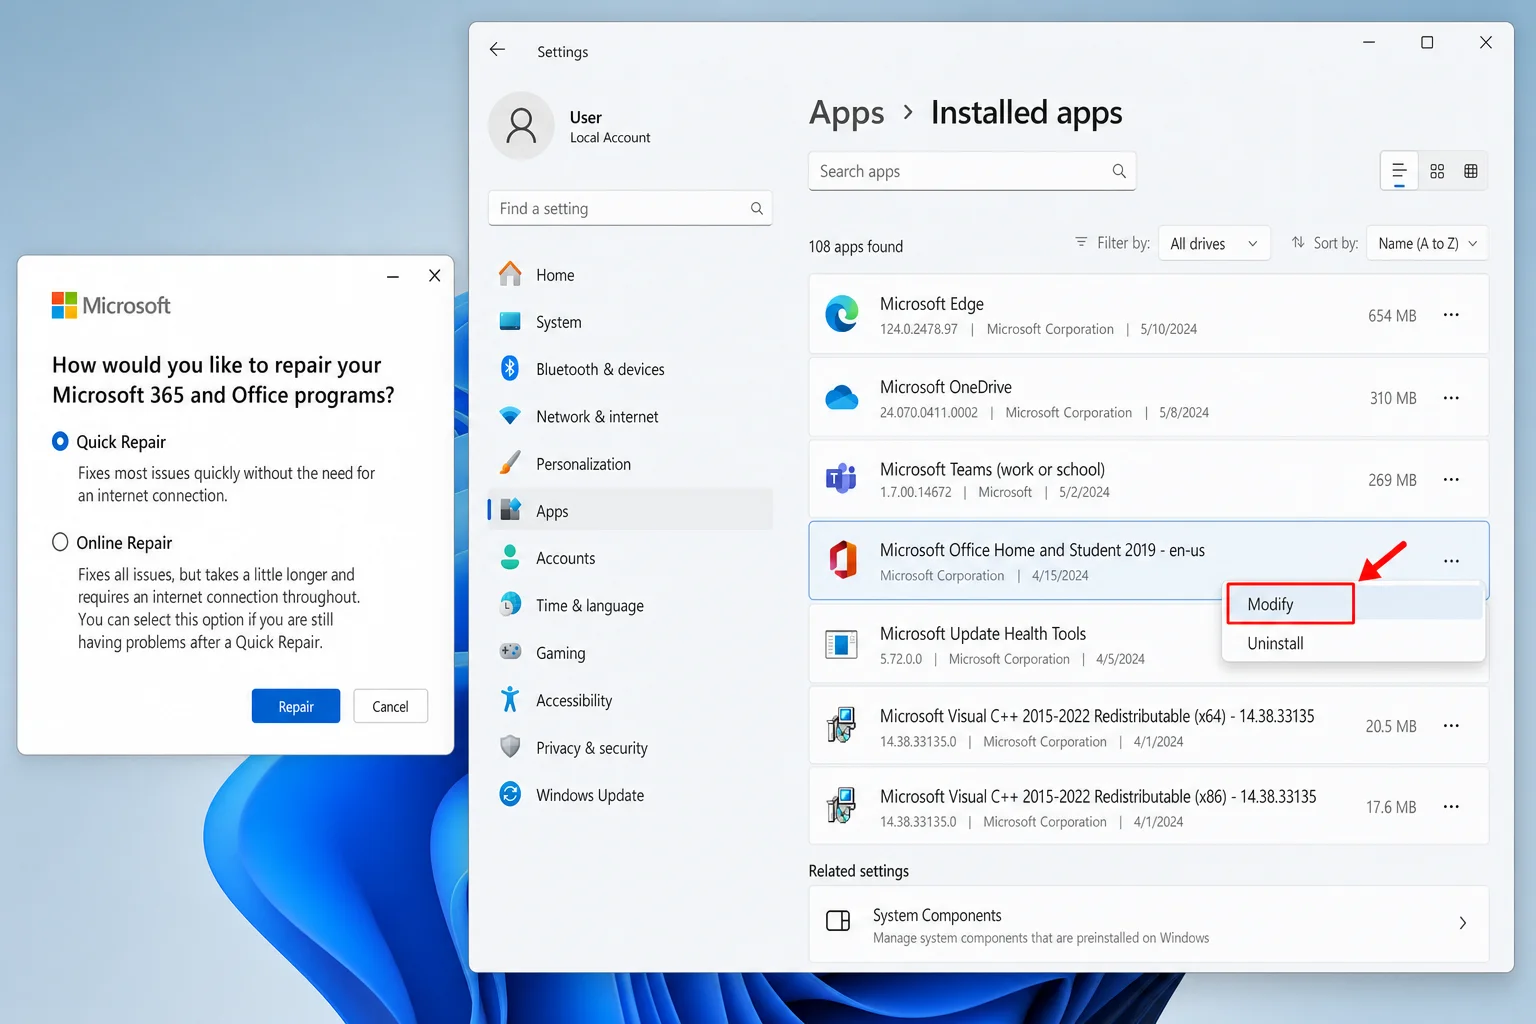Open more options for Microsoft Edge
This screenshot has height=1024, width=1536.
pos(1451,315)
